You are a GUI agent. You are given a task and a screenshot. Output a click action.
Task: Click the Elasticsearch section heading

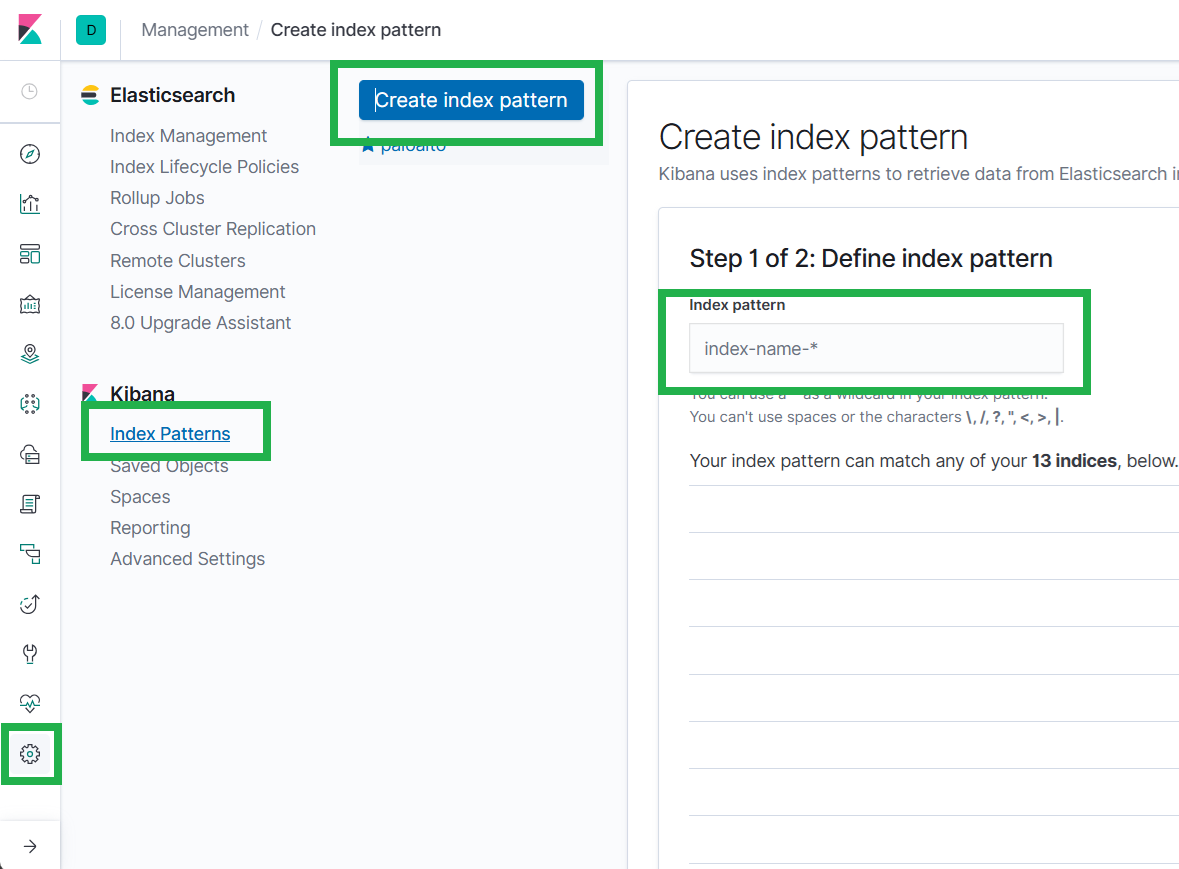[x=172, y=95]
